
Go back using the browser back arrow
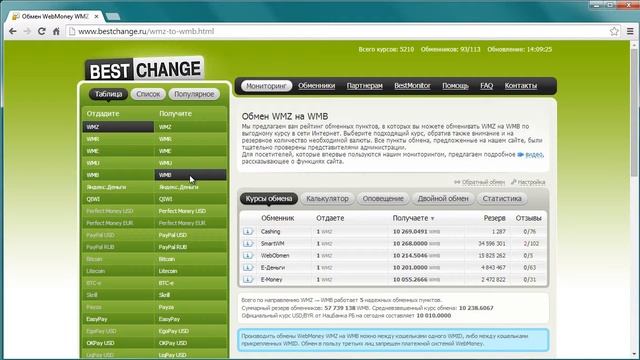(13, 31)
